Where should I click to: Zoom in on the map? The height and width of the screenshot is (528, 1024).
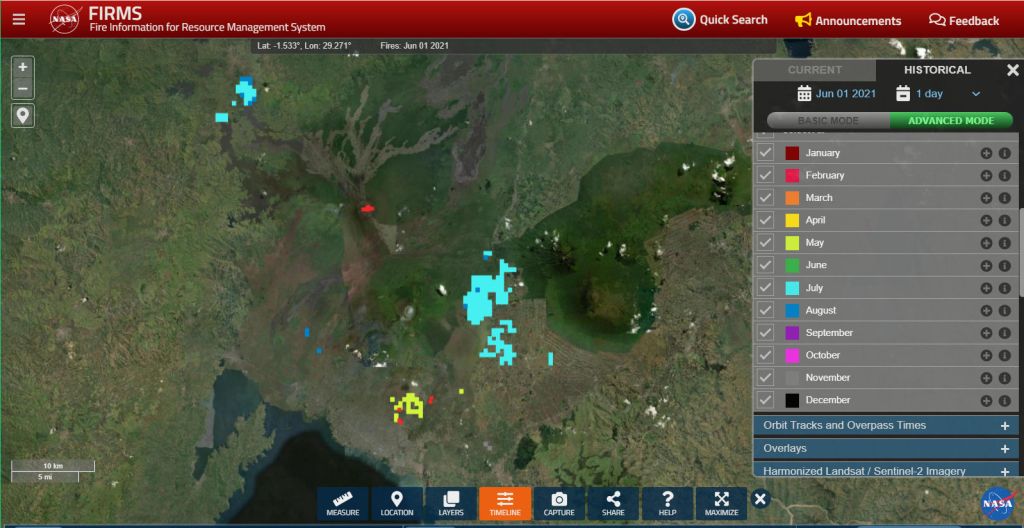click(x=23, y=66)
